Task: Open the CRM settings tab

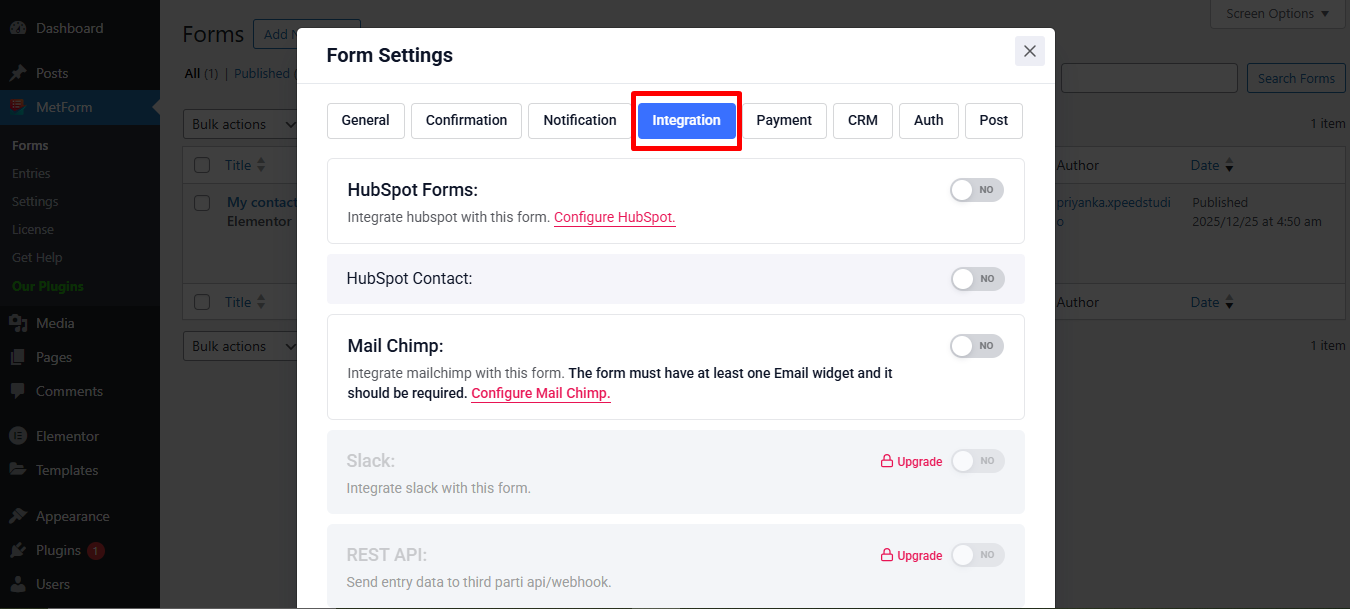Action: (x=862, y=120)
